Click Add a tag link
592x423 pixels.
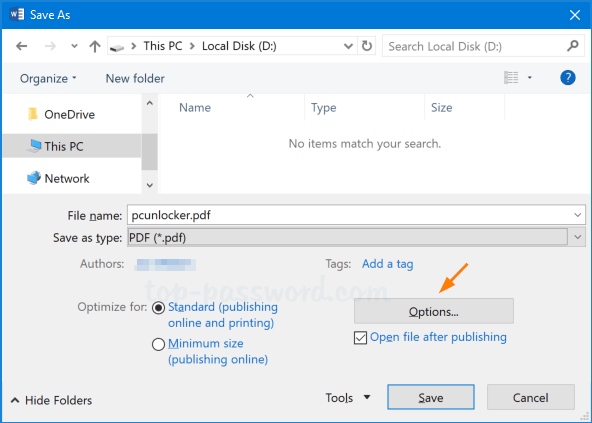387,264
